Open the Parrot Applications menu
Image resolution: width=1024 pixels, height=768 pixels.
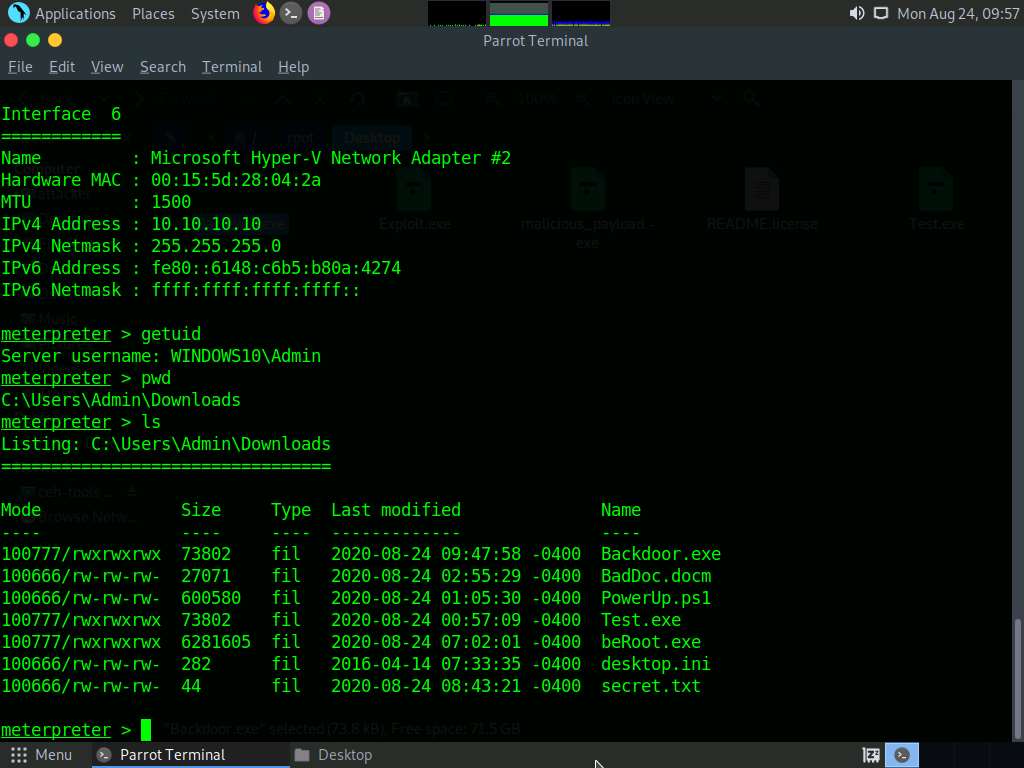point(75,14)
